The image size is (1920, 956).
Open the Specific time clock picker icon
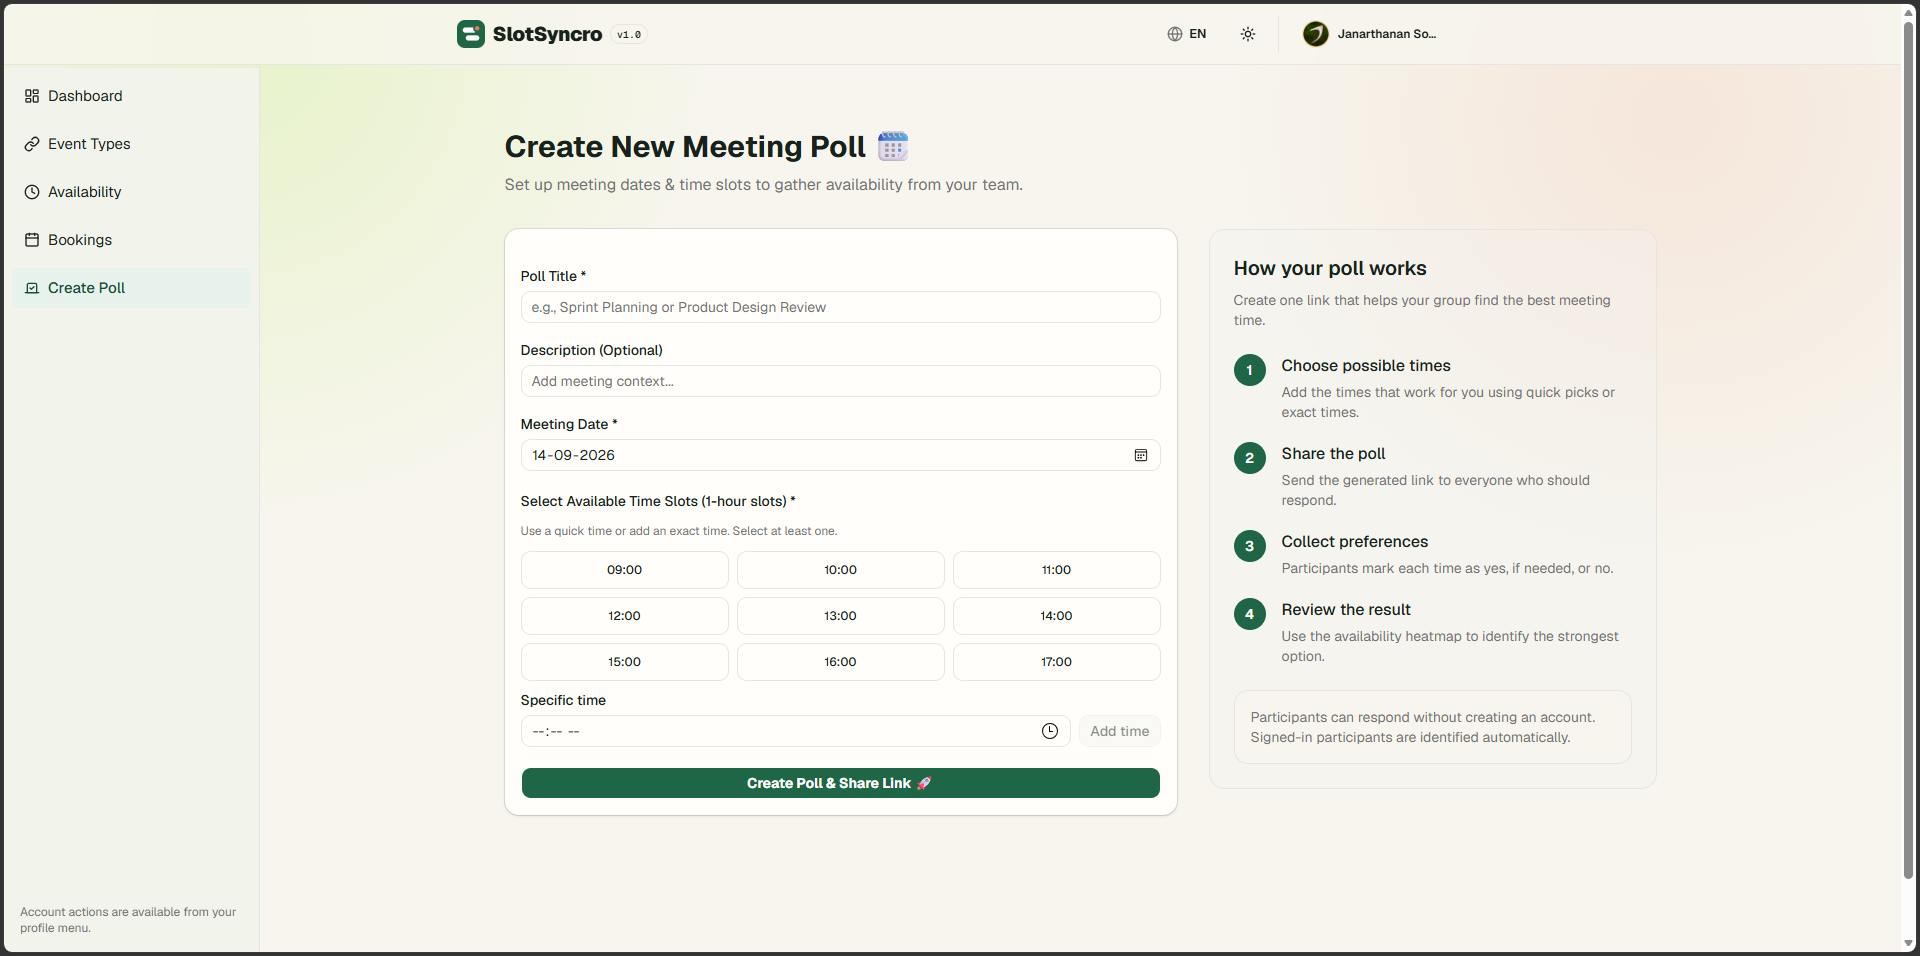1050,731
